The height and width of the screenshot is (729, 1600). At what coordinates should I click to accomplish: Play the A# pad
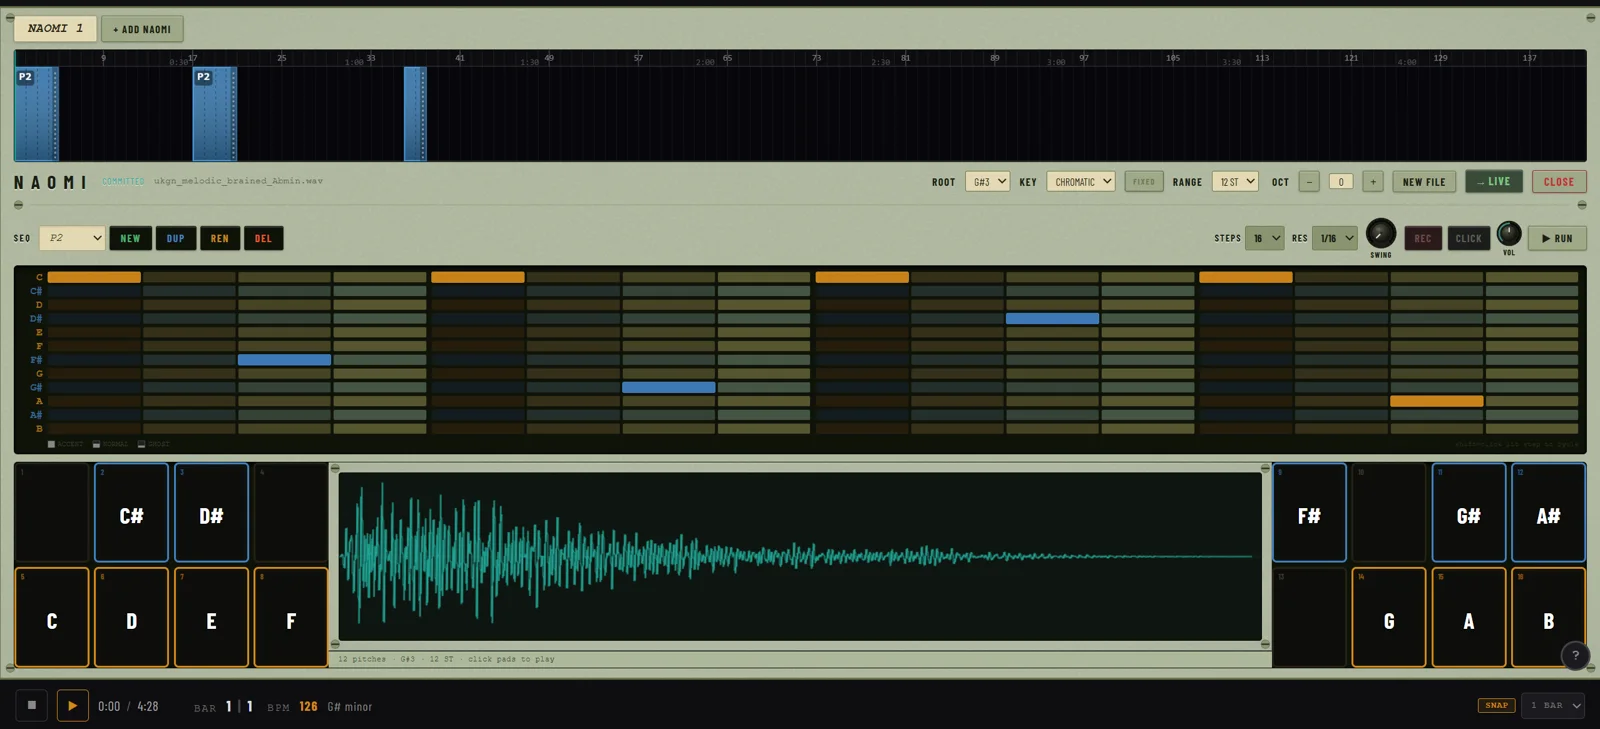click(x=1548, y=512)
